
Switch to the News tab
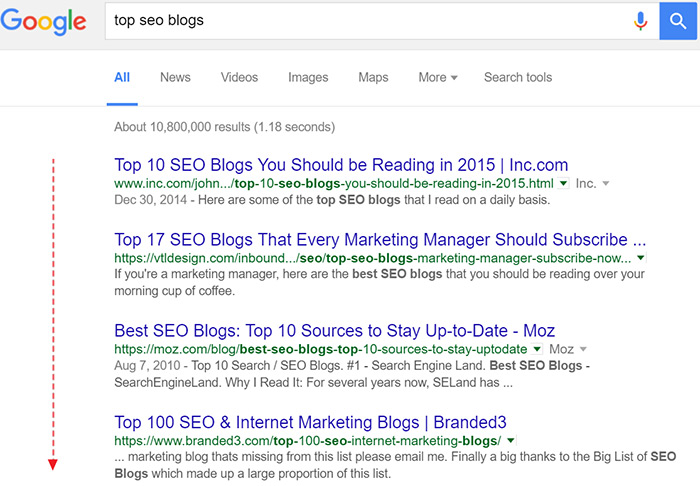(x=175, y=78)
